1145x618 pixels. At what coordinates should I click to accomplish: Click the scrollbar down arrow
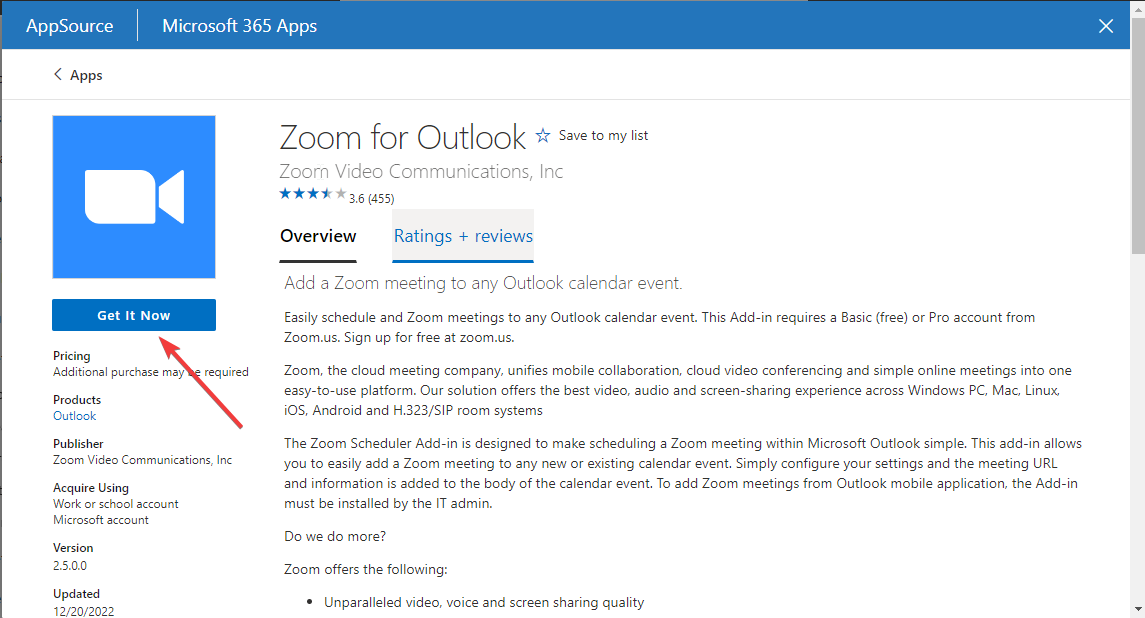[x=1137, y=608]
